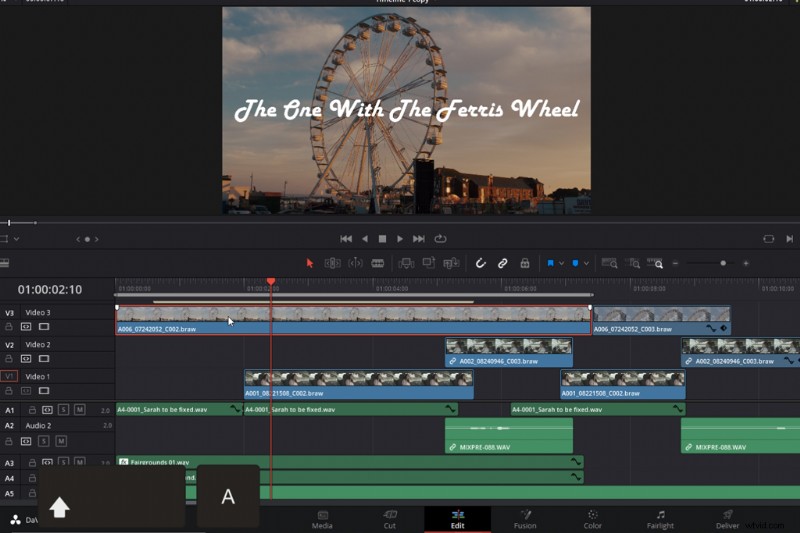Add a blue flag to the clip
Image resolution: width=800 pixels, height=533 pixels.
tap(551, 263)
